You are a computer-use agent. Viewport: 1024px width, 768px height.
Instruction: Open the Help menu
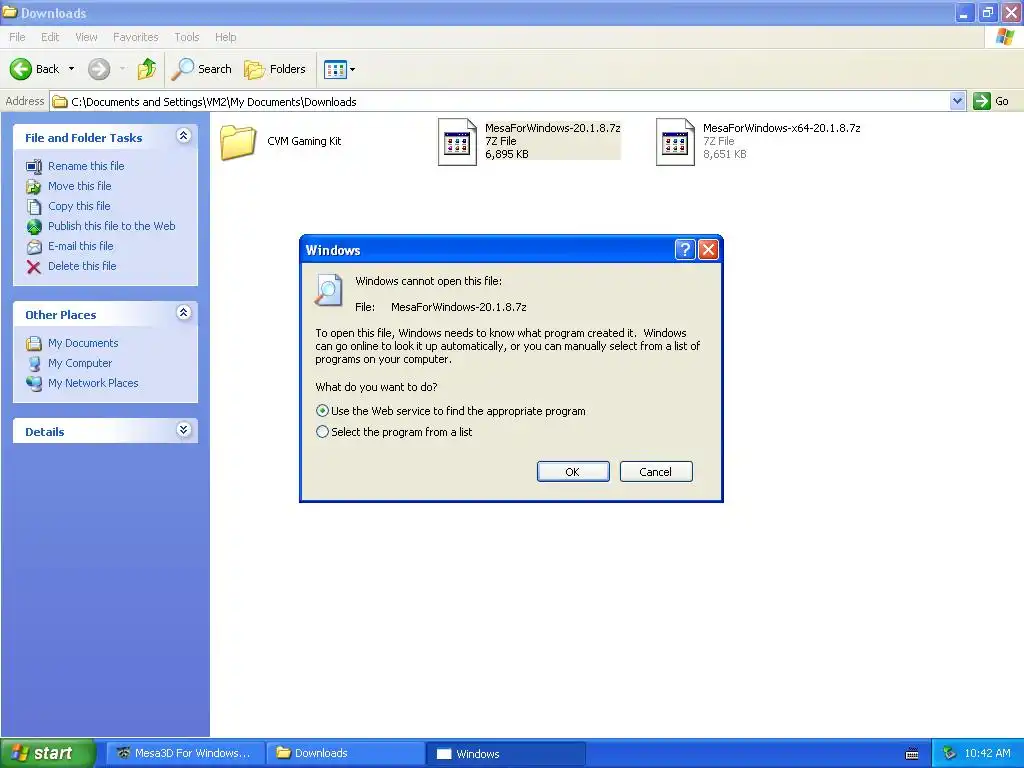(x=225, y=37)
